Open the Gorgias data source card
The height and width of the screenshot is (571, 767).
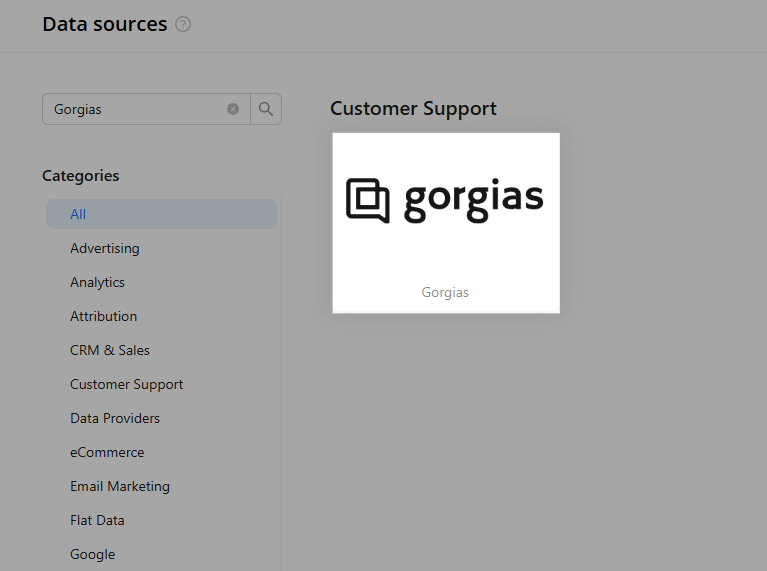point(446,223)
